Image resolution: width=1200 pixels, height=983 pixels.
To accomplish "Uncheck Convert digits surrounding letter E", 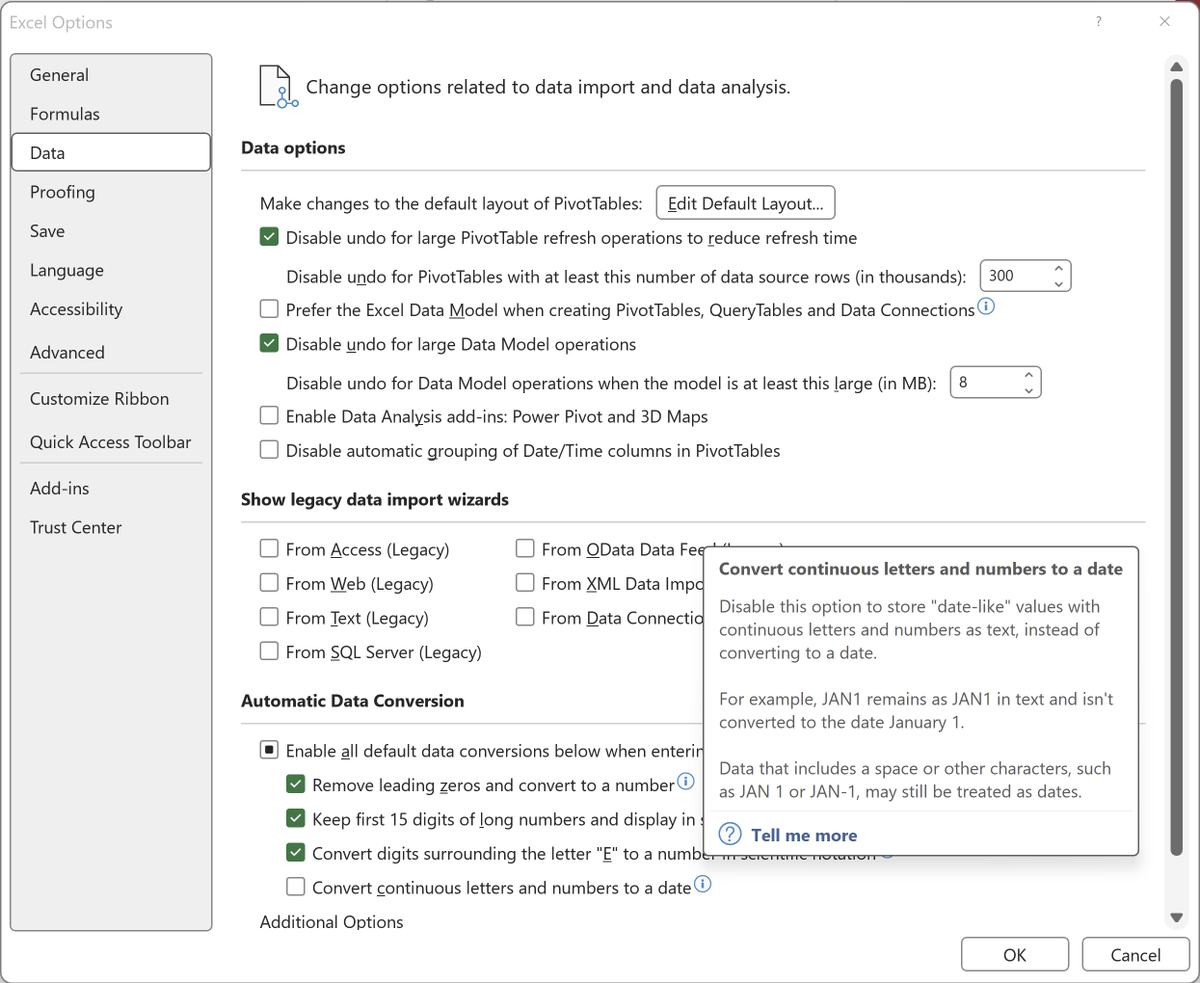I will tap(296, 853).
